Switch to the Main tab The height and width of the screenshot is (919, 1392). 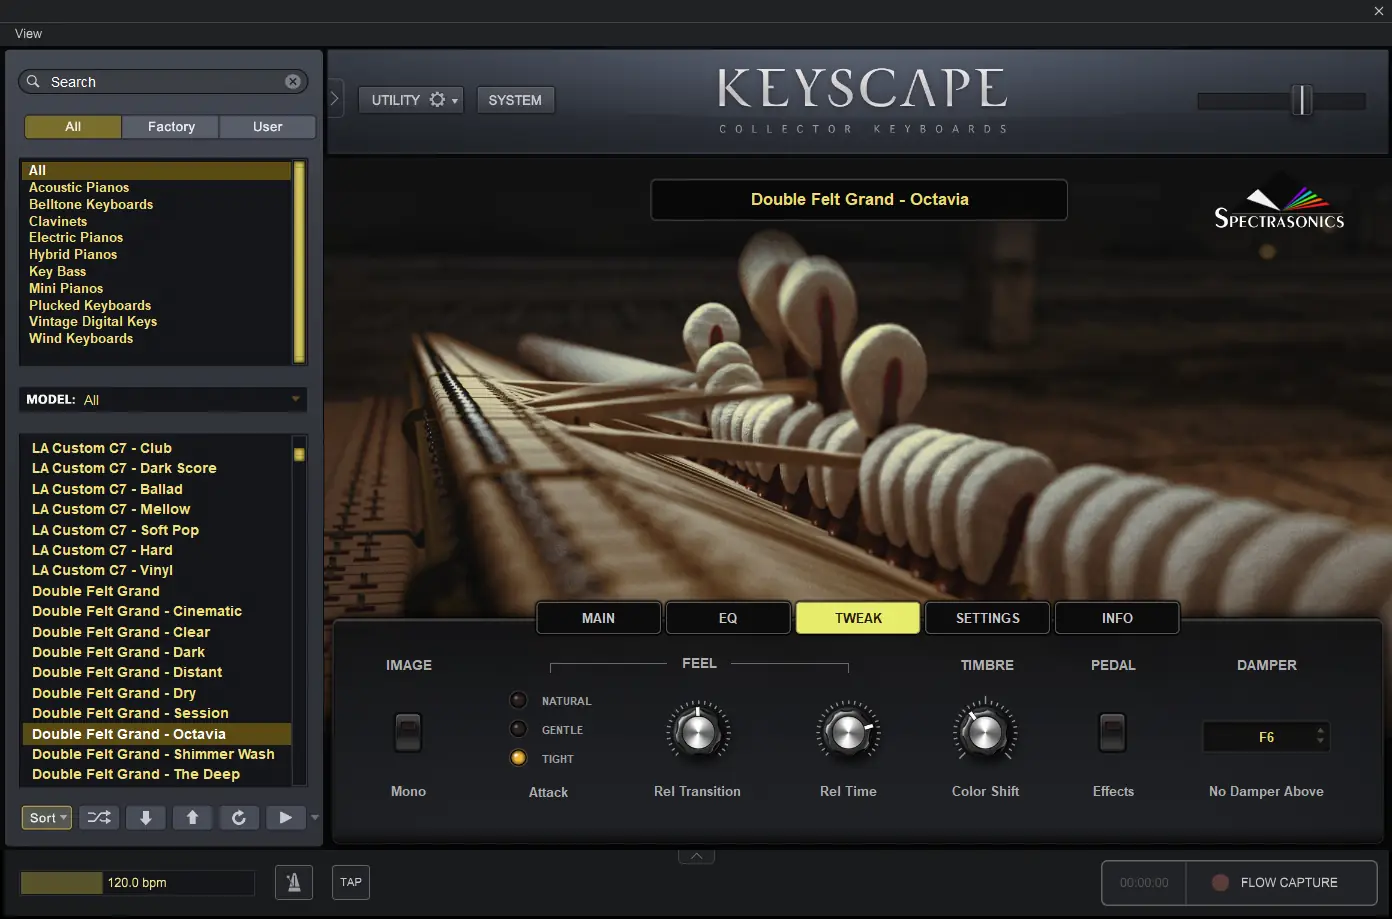point(598,618)
